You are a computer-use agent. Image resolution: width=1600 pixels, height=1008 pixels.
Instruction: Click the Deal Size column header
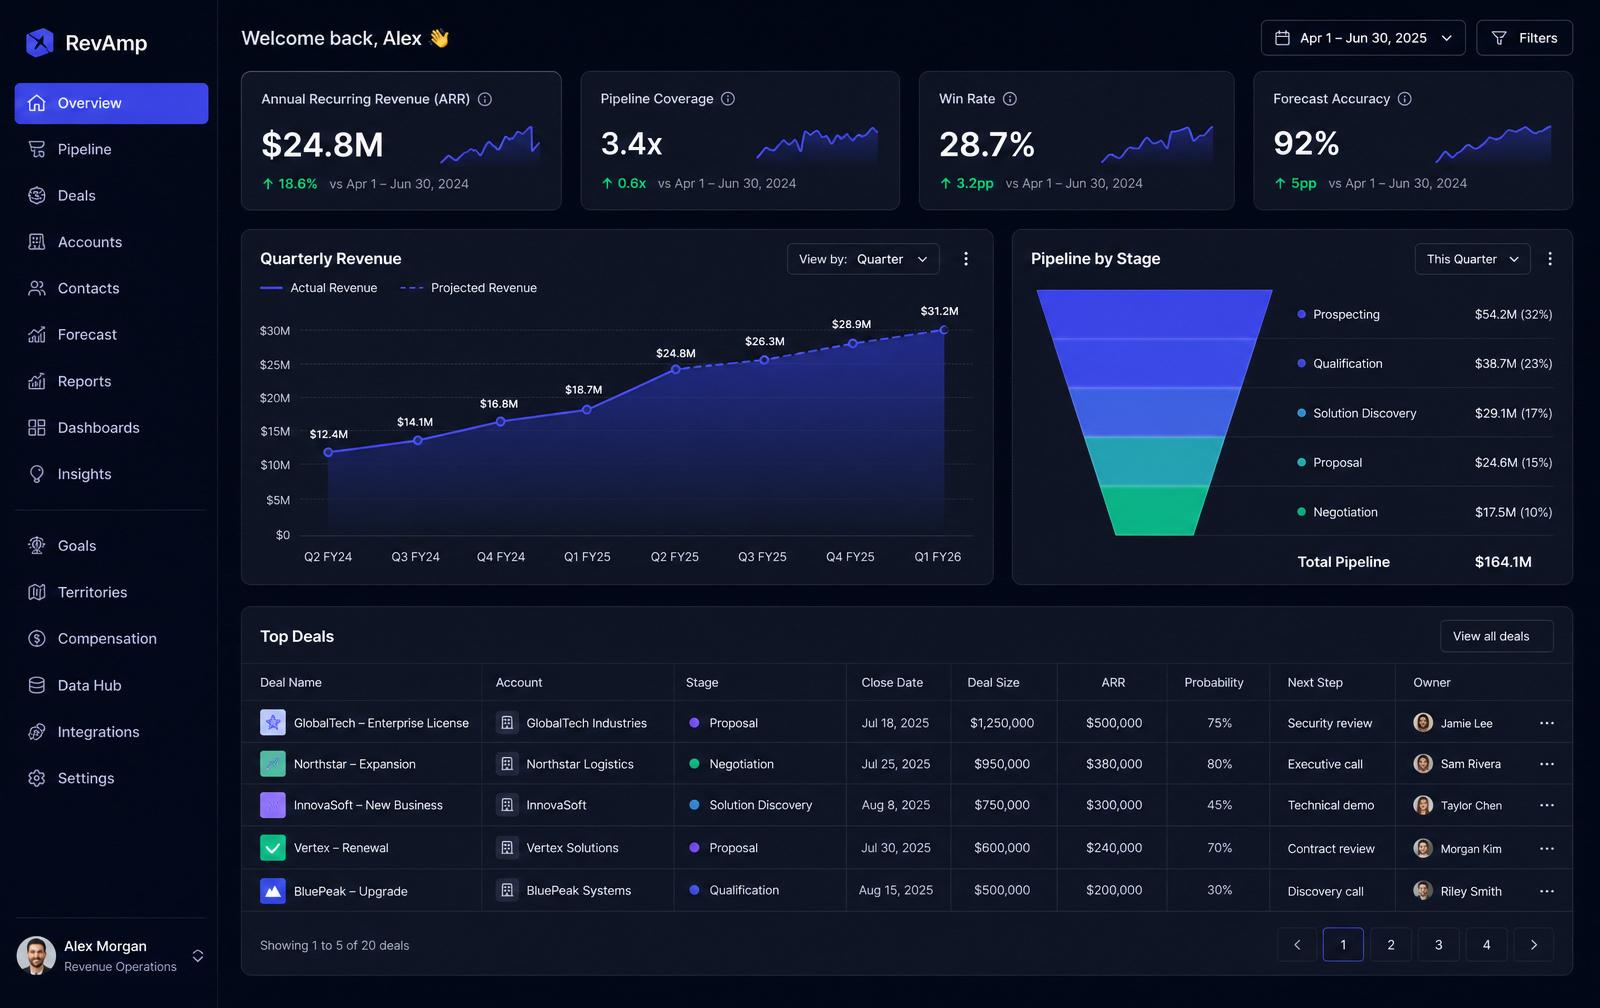point(993,682)
